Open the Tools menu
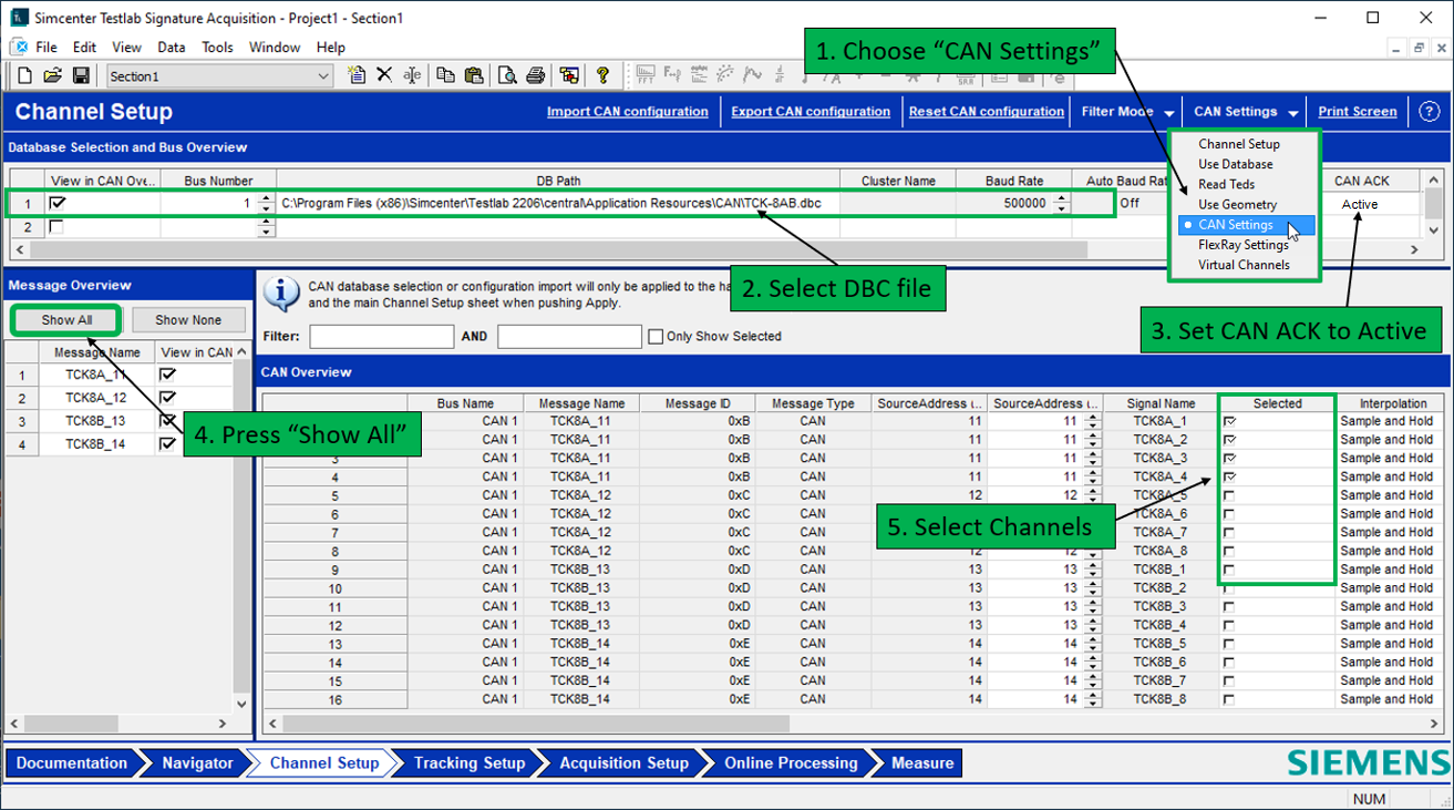 coord(217,47)
